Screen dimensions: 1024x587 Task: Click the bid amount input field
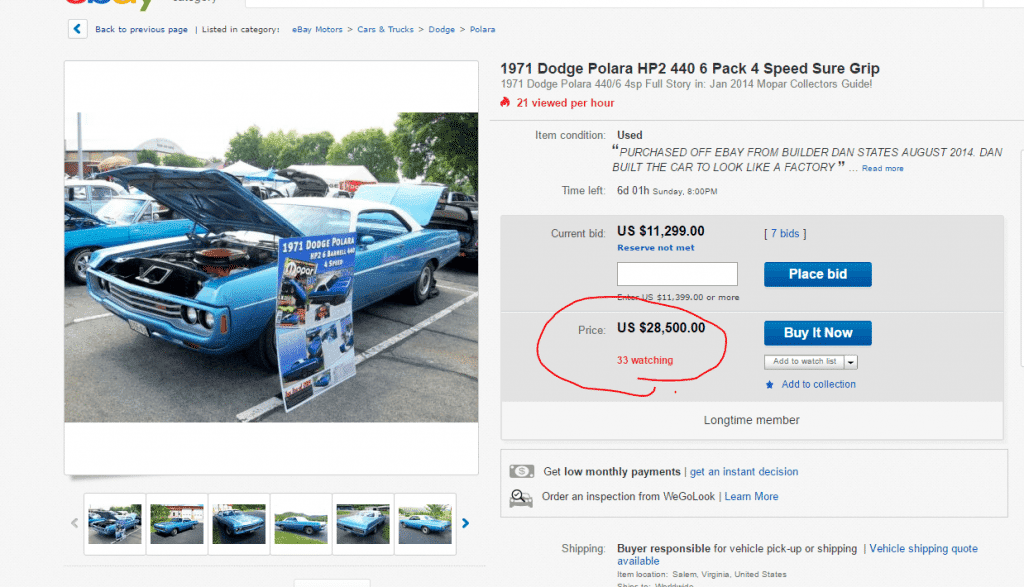pos(677,274)
